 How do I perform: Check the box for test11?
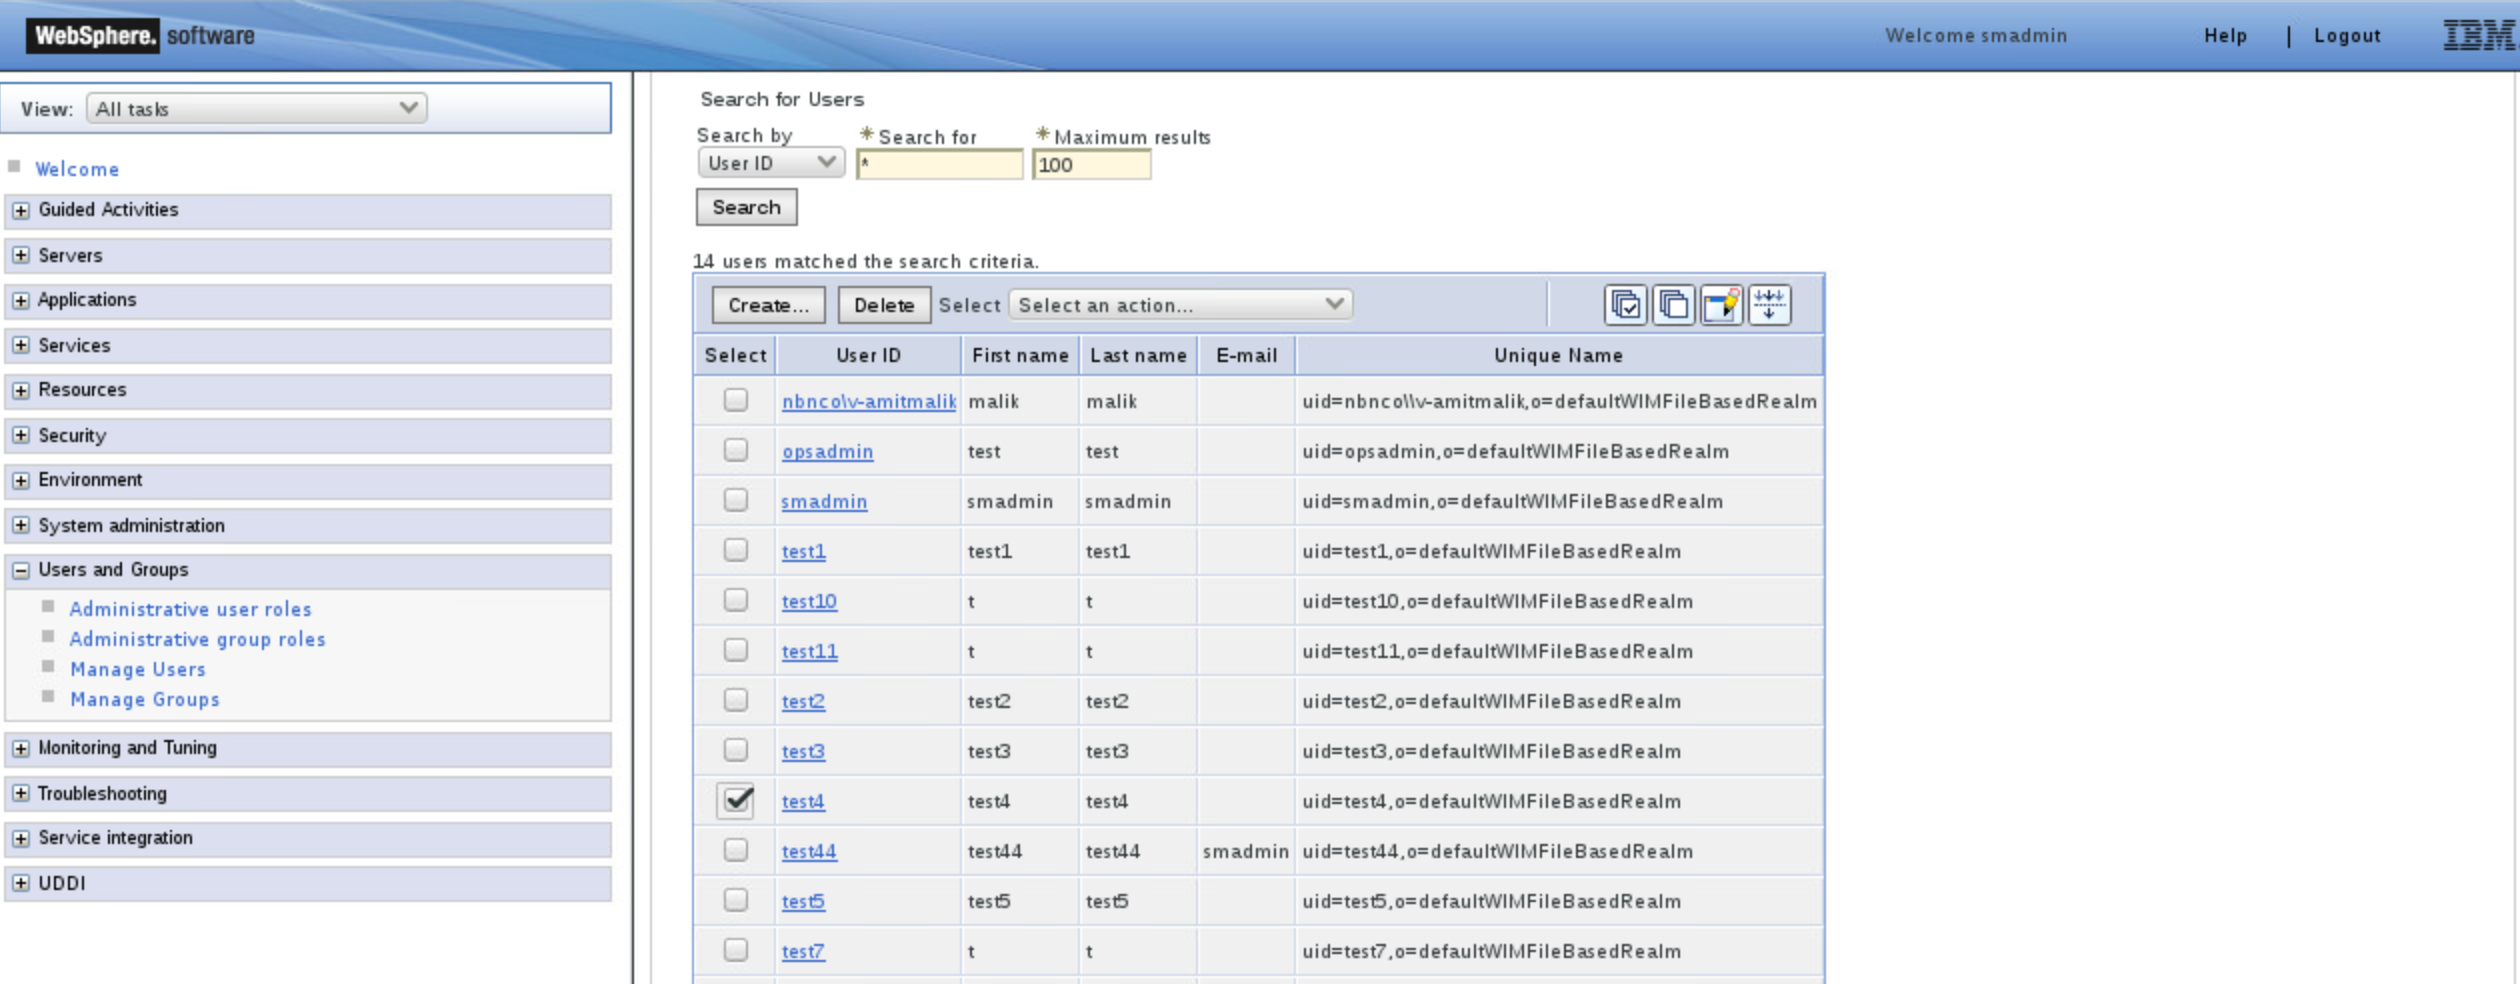tap(736, 650)
